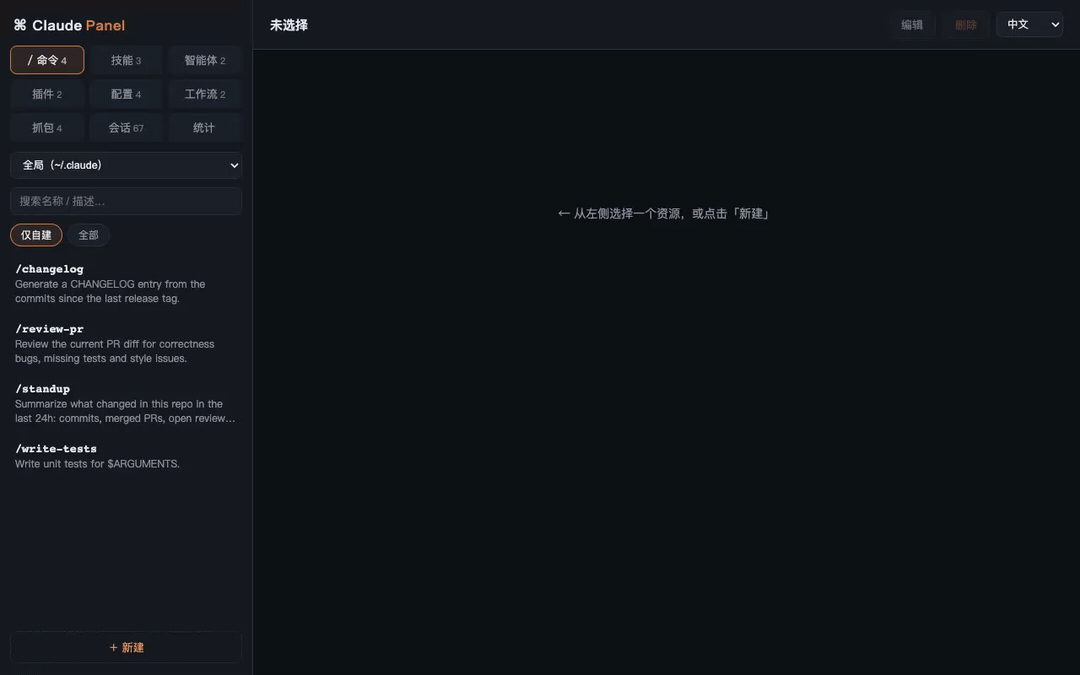The height and width of the screenshot is (675, 1080).
Task: Click the Write unit tests for $ARGUMENTS description
Action: [97, 464]
